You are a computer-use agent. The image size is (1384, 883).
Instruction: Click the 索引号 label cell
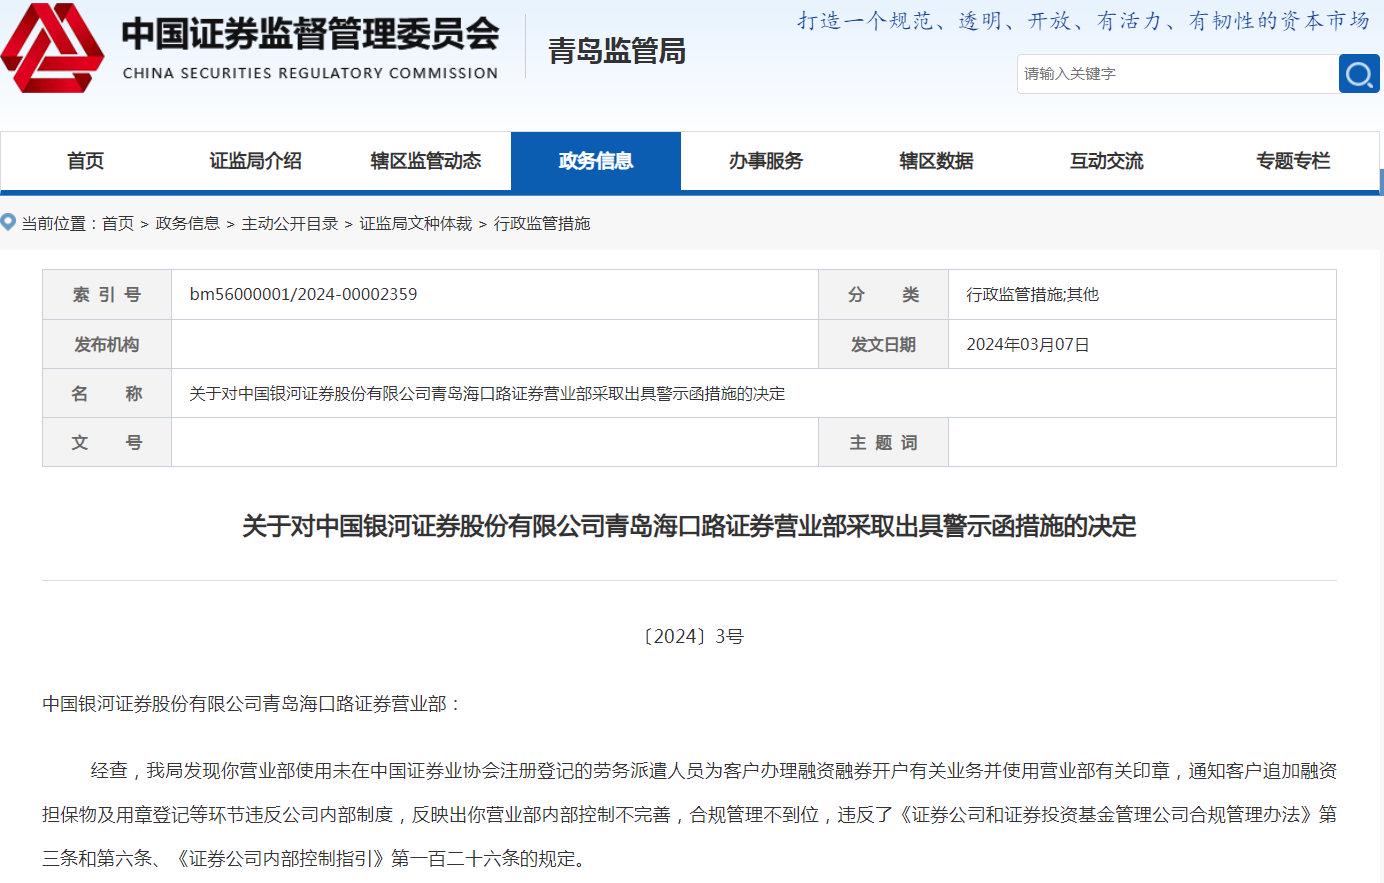click(x=107, y=295)
